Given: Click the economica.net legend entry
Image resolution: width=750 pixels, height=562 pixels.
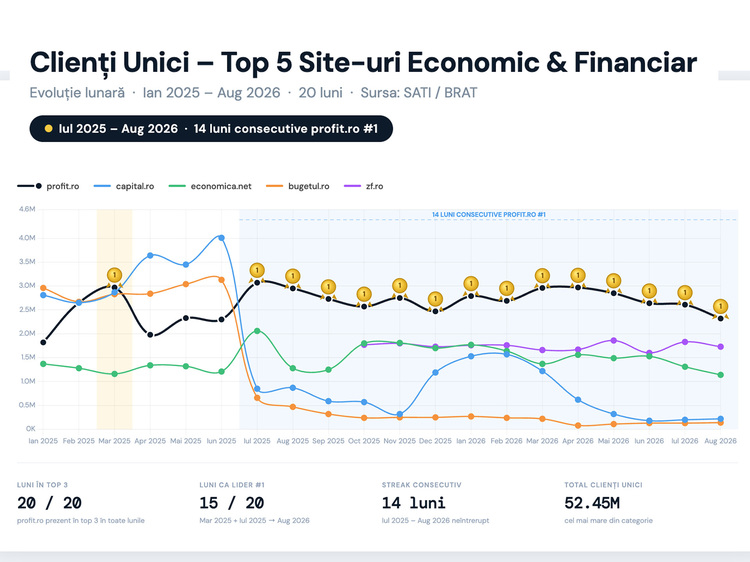Looking at the screenshot, I should pos(210,186).
